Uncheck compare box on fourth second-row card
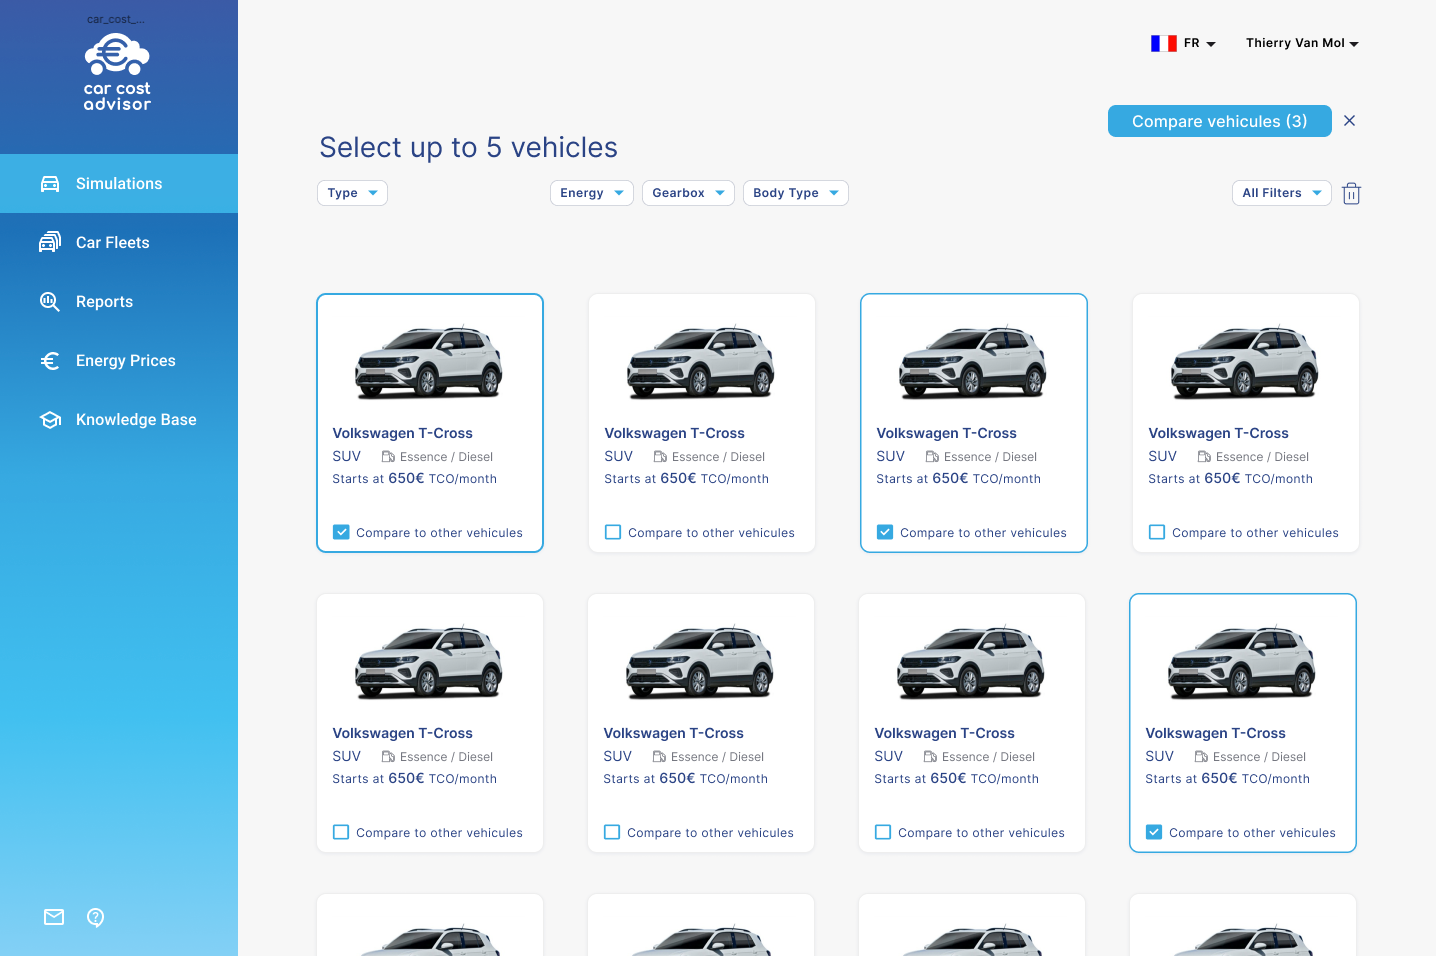This screenshot has height=956, width=1436. click(1154, 832)
